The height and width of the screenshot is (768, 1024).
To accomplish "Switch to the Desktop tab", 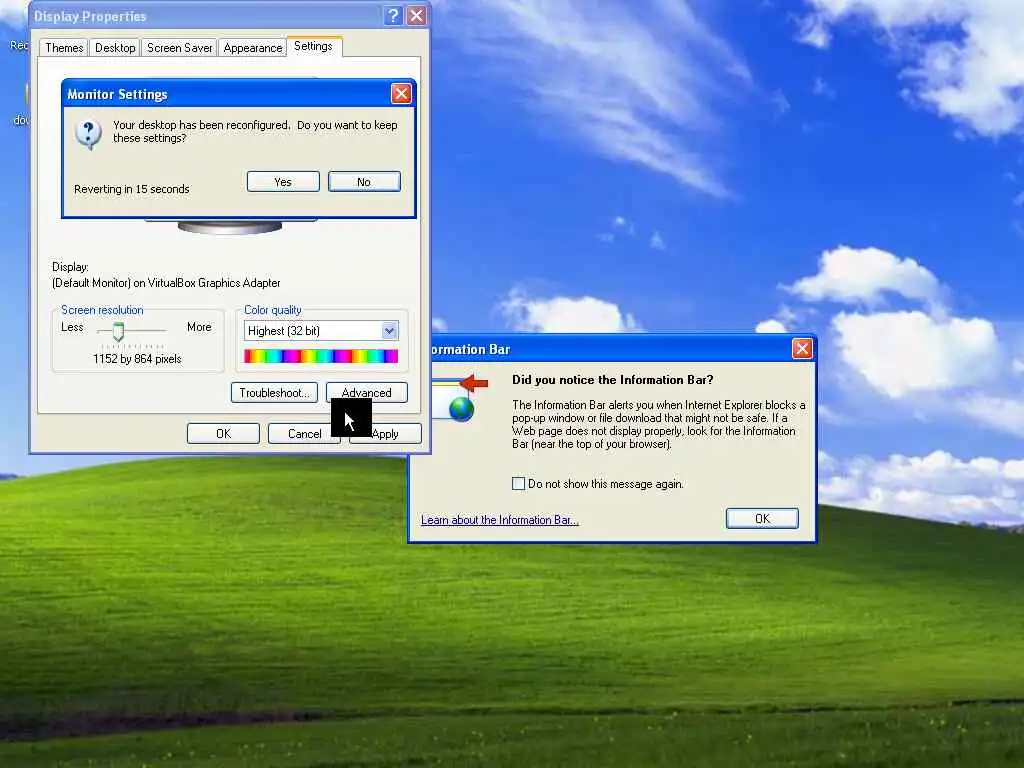I will (x=115, y=48).
